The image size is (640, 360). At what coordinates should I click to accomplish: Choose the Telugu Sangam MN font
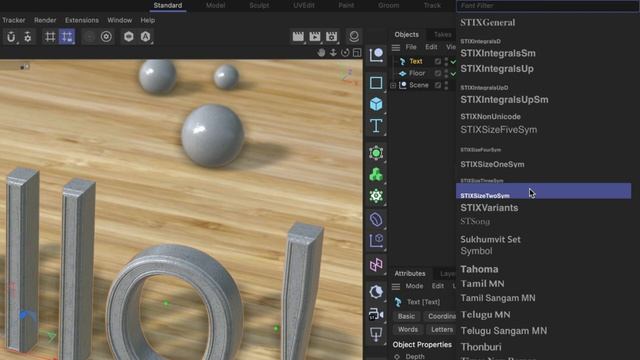pos(504,331)
